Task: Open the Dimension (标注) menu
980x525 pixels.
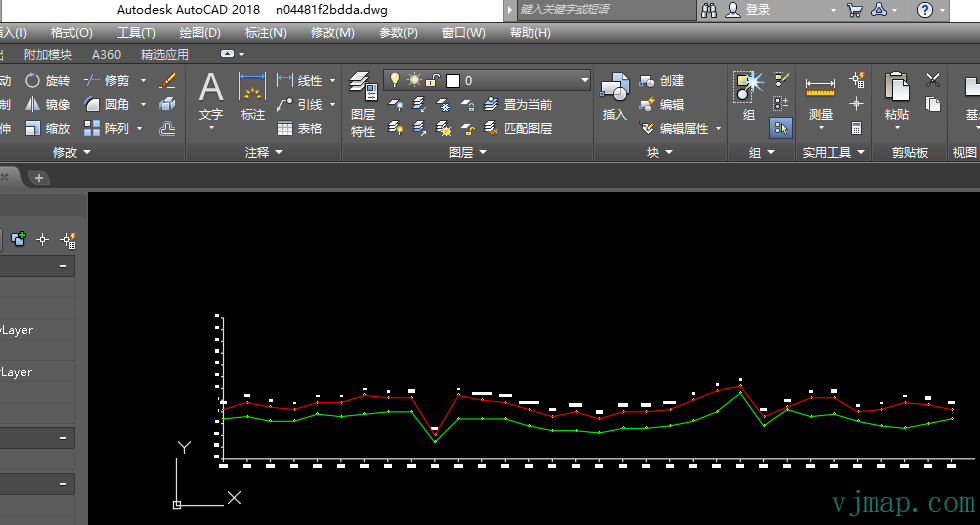Action: 266,33
